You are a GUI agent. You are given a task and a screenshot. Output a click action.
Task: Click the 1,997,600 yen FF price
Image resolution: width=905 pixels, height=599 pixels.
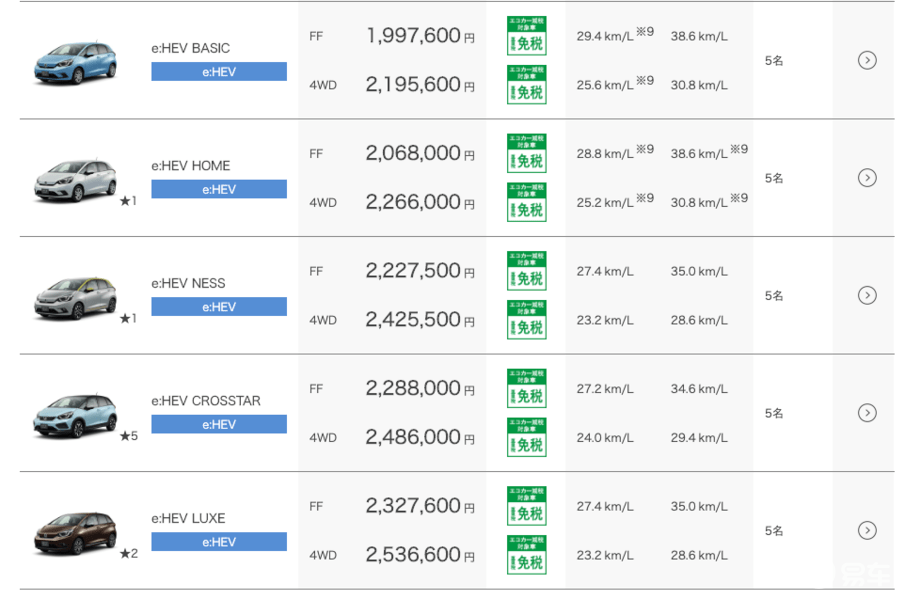(413, 36)
